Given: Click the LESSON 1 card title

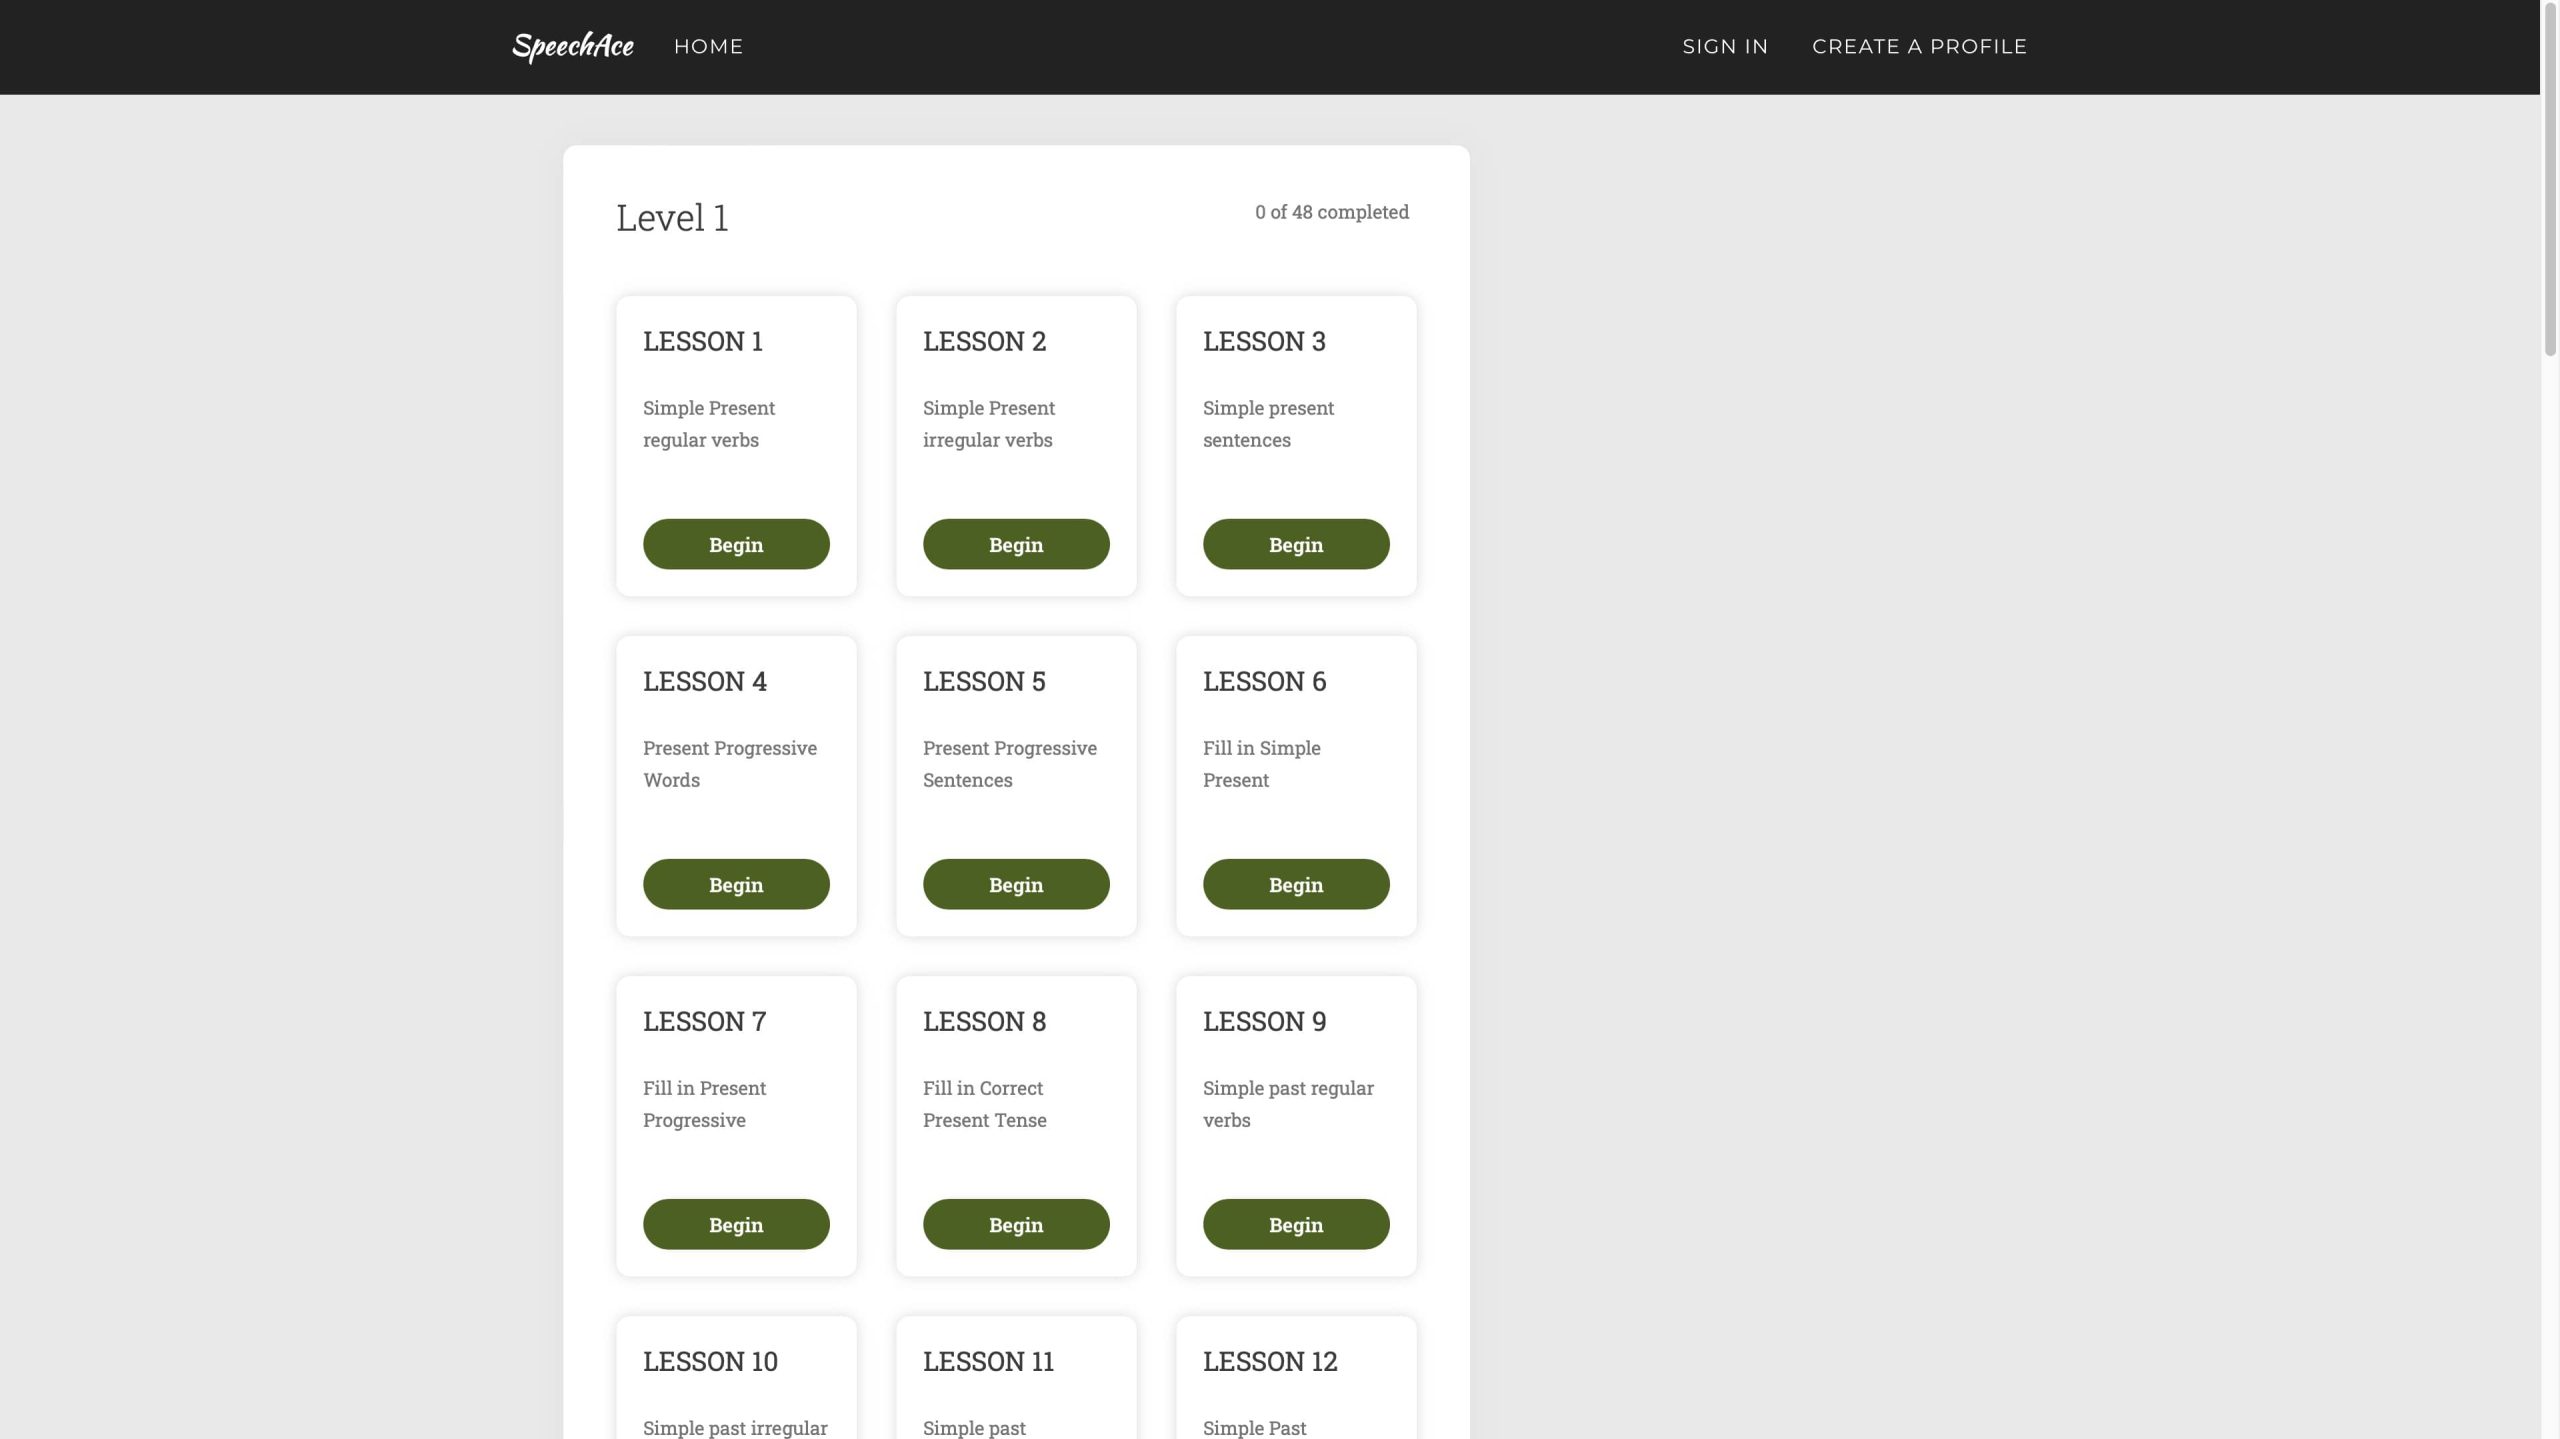Looking at the screenshot, I should (x=702, y=341).
